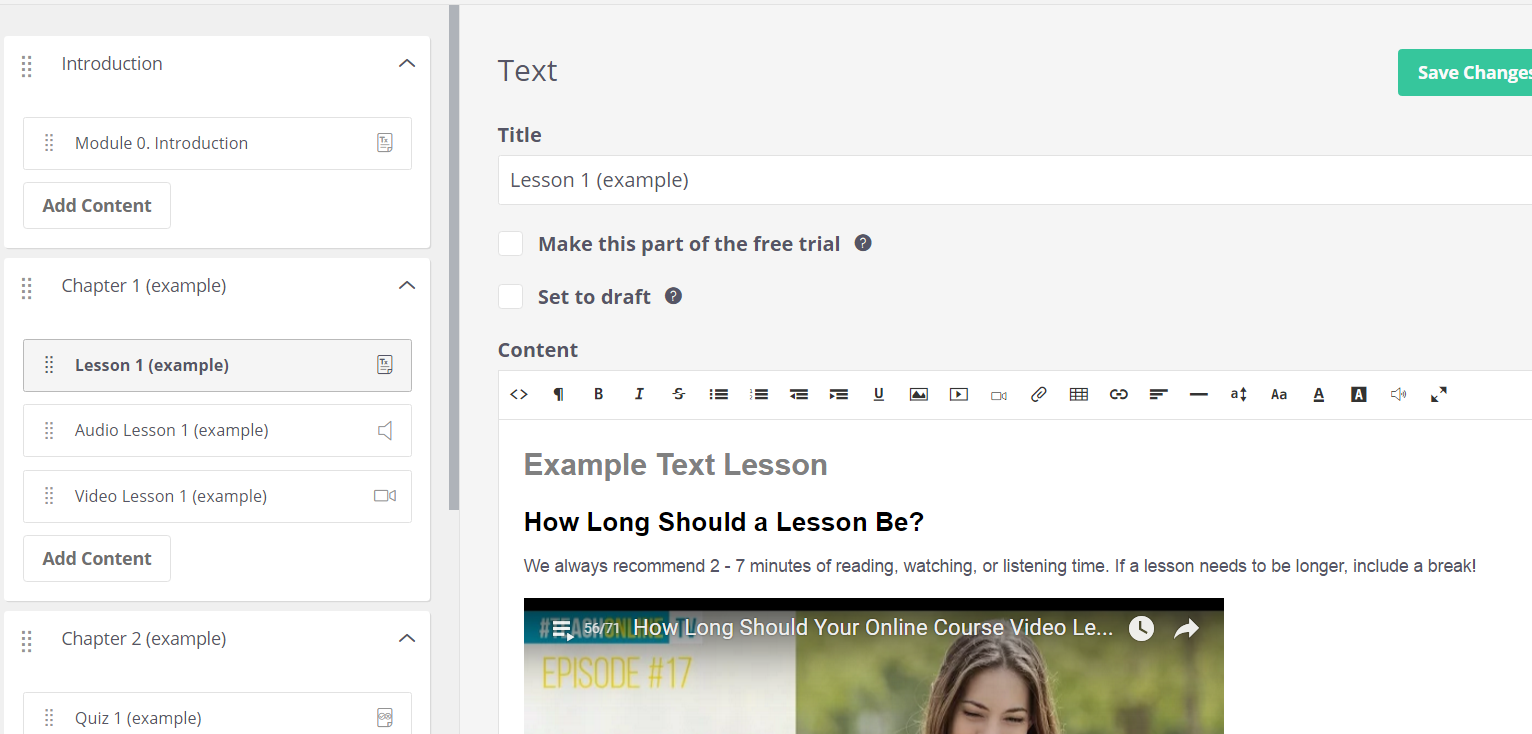Attach a file with the paperclip icon

(x=1039, y=394)
